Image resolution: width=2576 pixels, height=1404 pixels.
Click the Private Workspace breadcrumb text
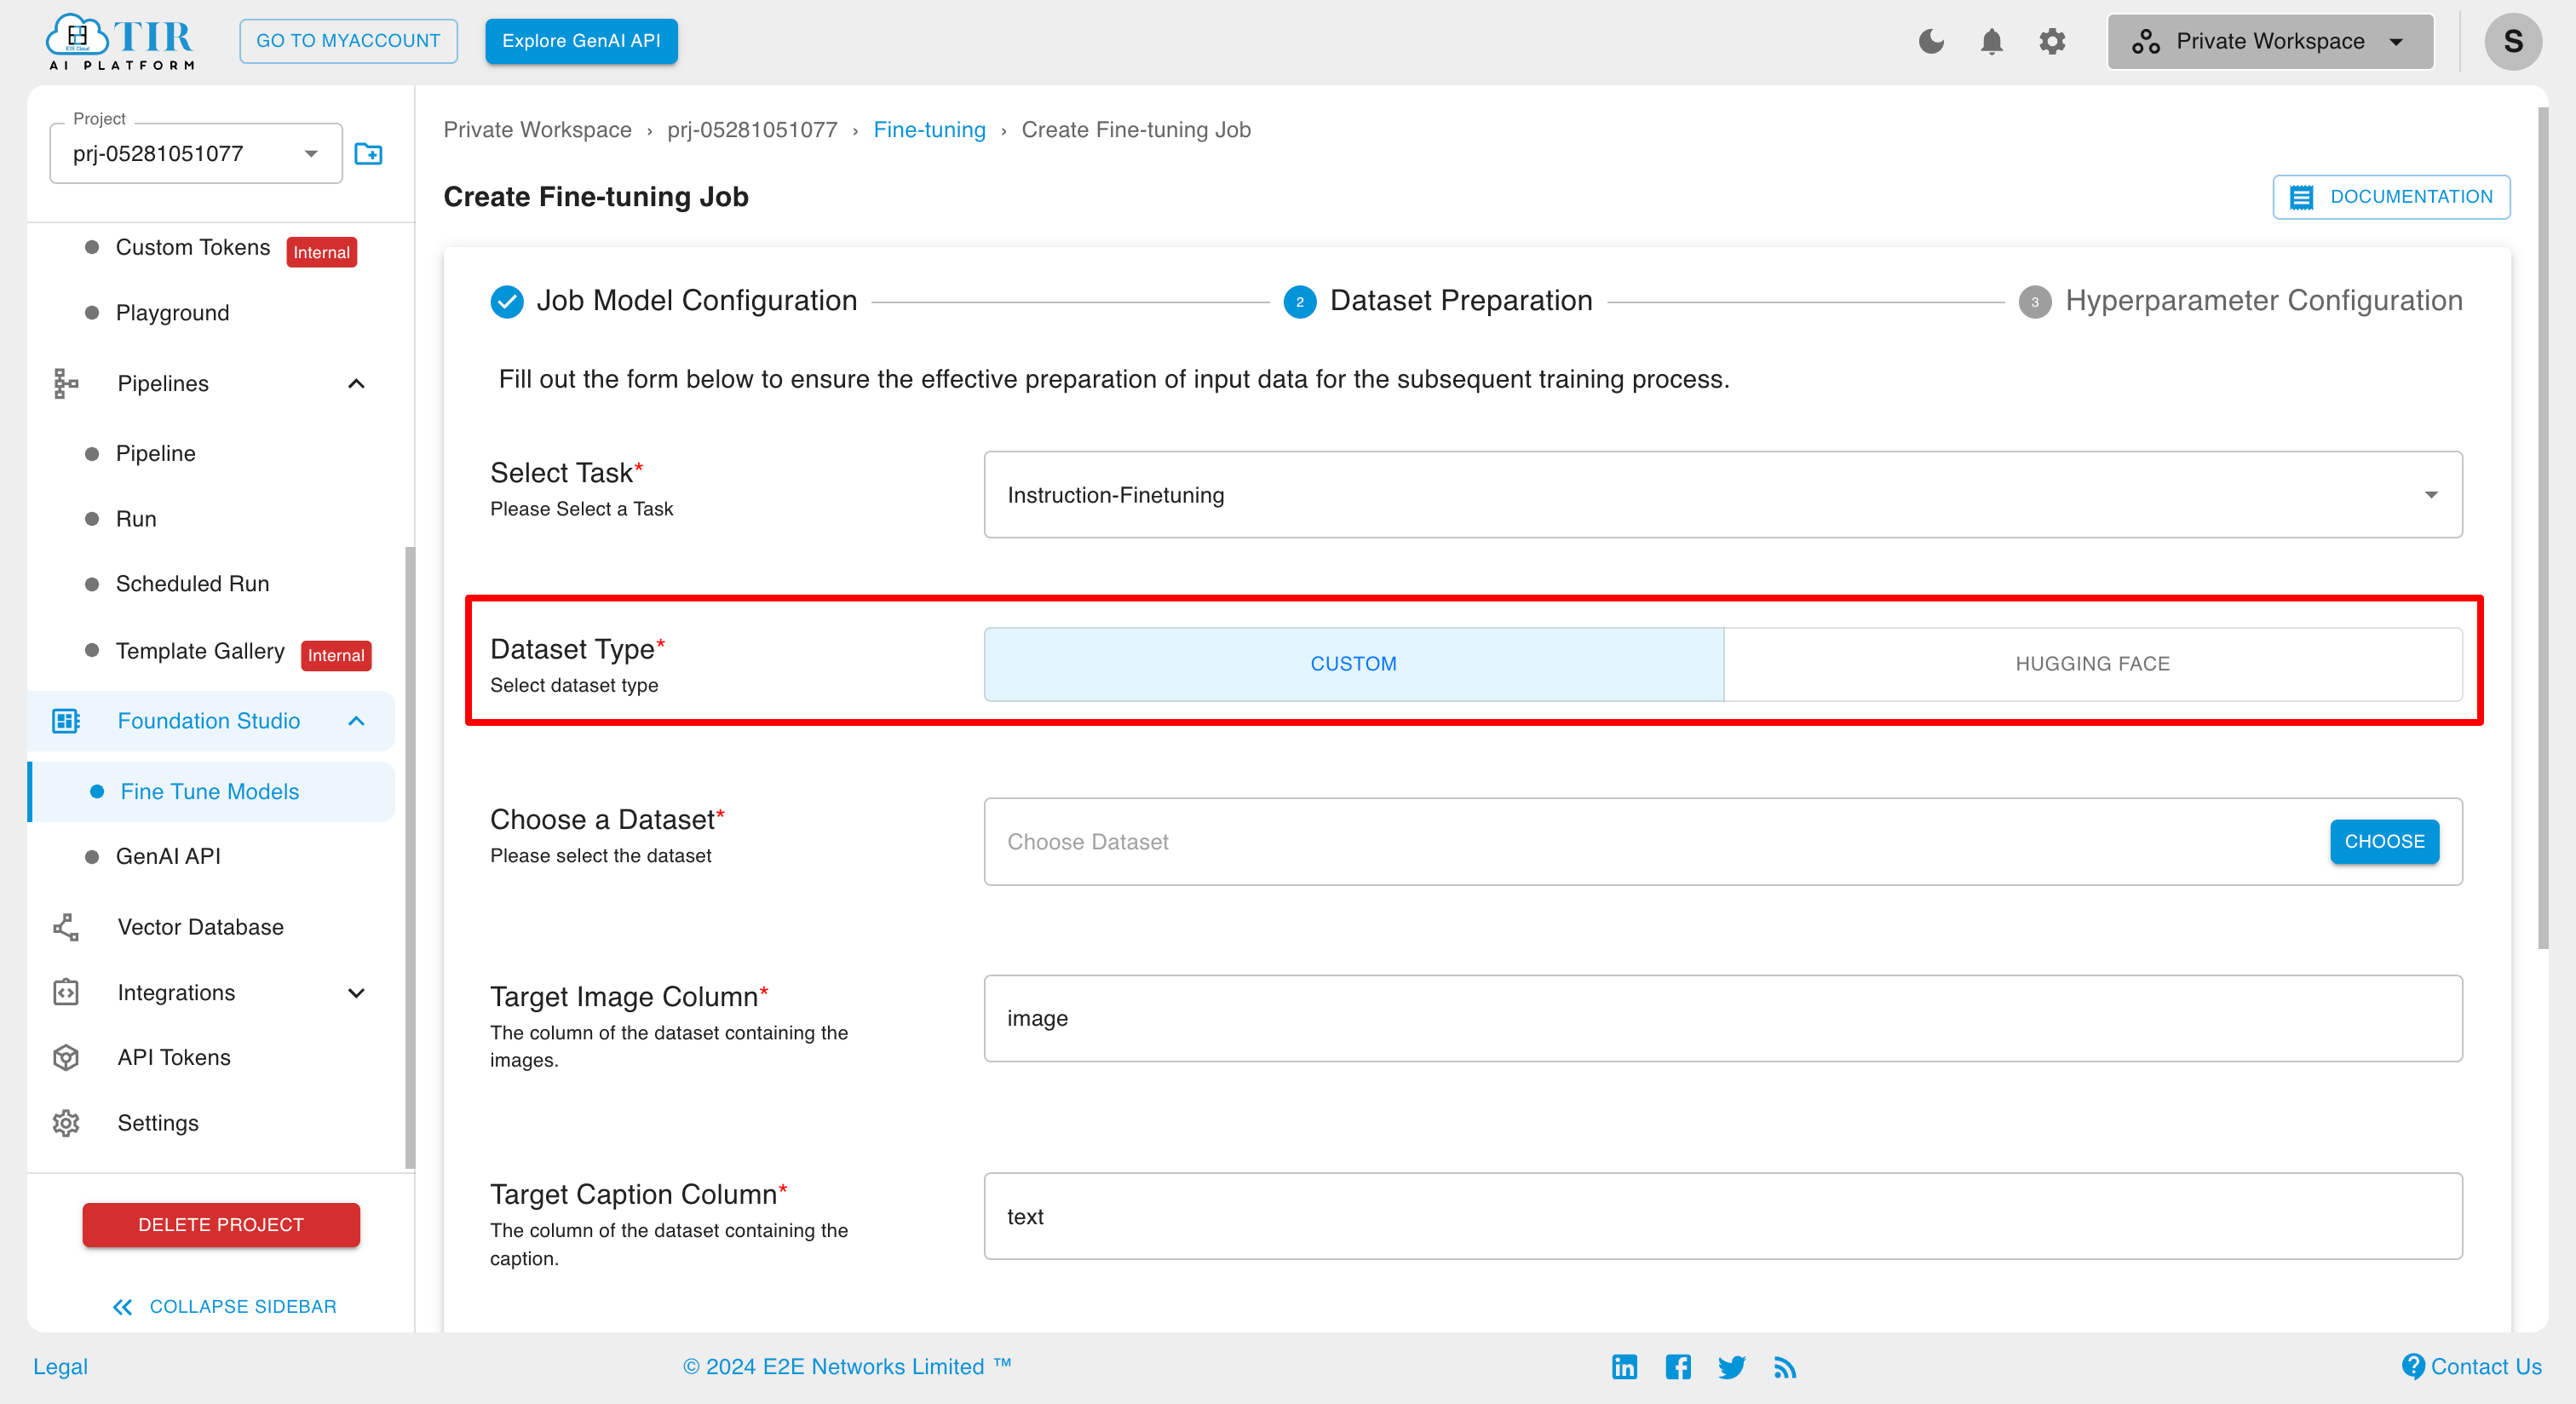537,130
